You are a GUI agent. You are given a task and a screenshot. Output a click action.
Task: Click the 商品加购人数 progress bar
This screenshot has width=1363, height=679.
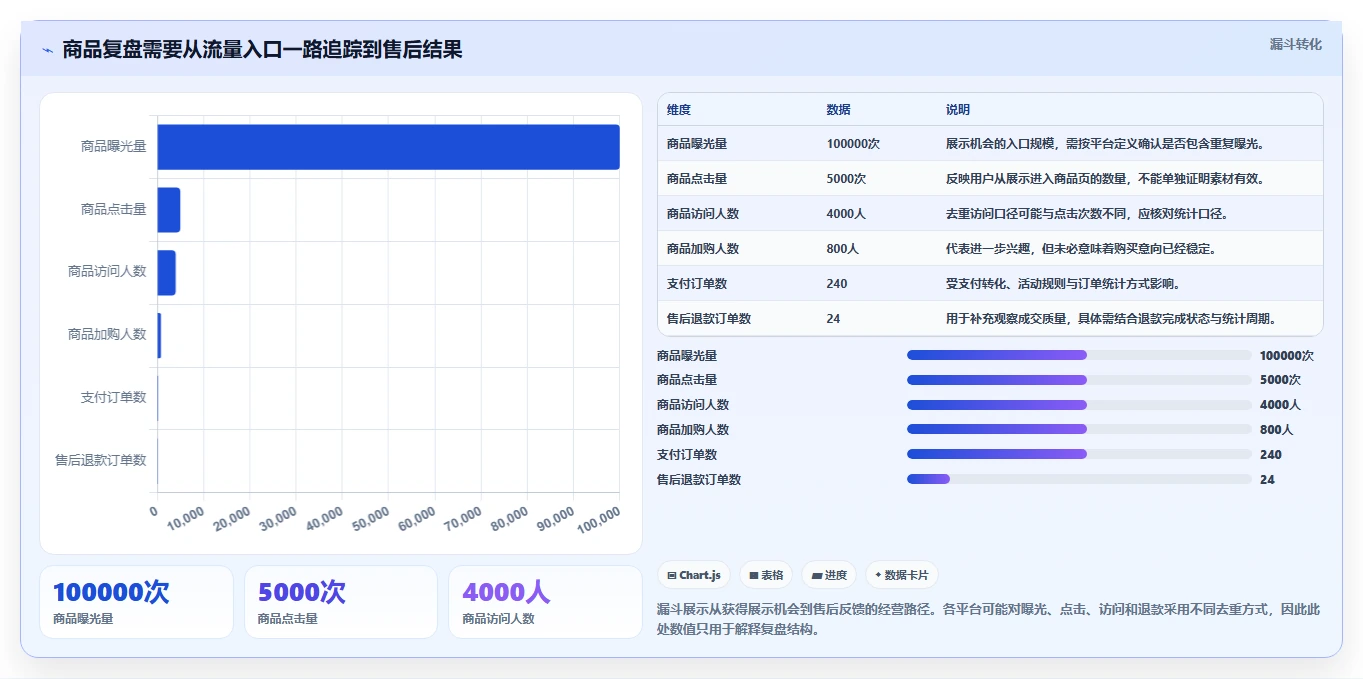pyautogui.click(x=1079, y=429)
